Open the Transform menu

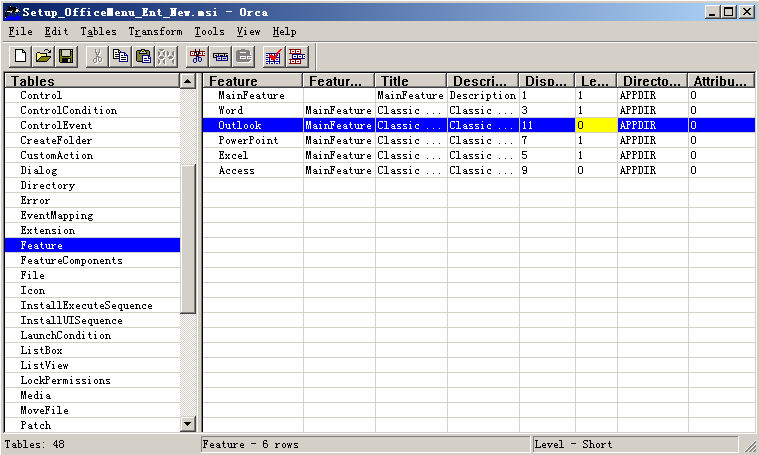coord(155,31)
